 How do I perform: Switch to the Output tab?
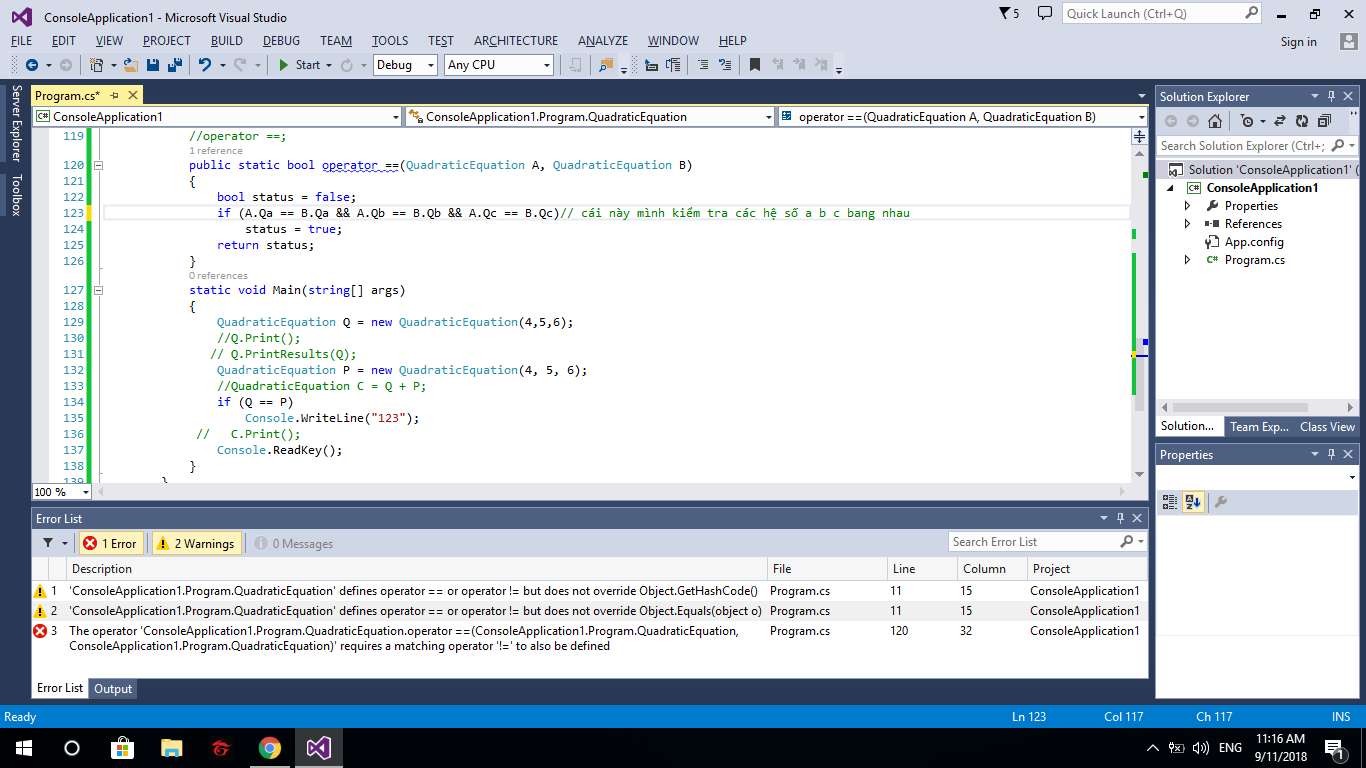[113, 688]
